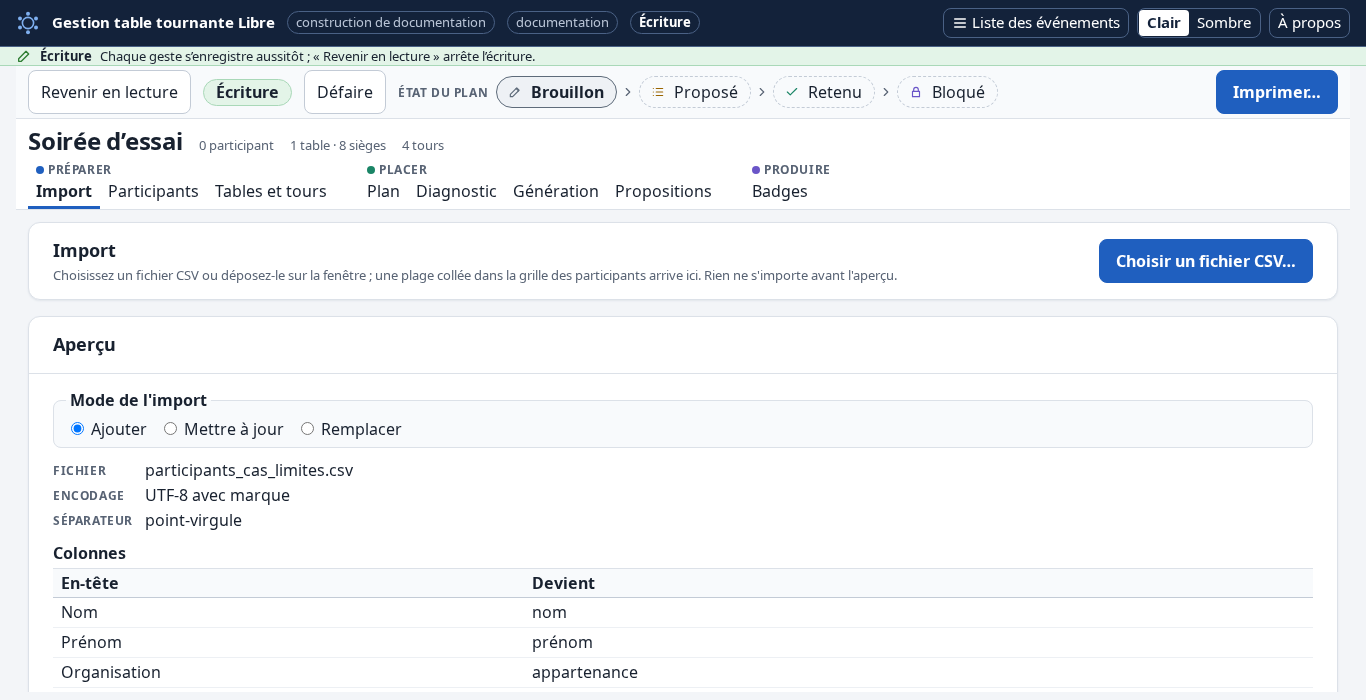Open the Import tab
Viewport: 1366px width, 700px height.
click(64, 191)
